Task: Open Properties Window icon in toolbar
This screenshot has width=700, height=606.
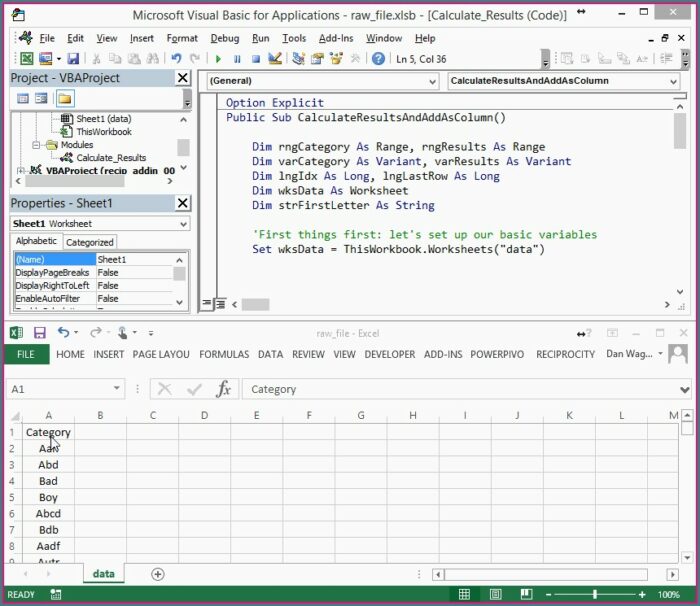Action: coord(317,59)
